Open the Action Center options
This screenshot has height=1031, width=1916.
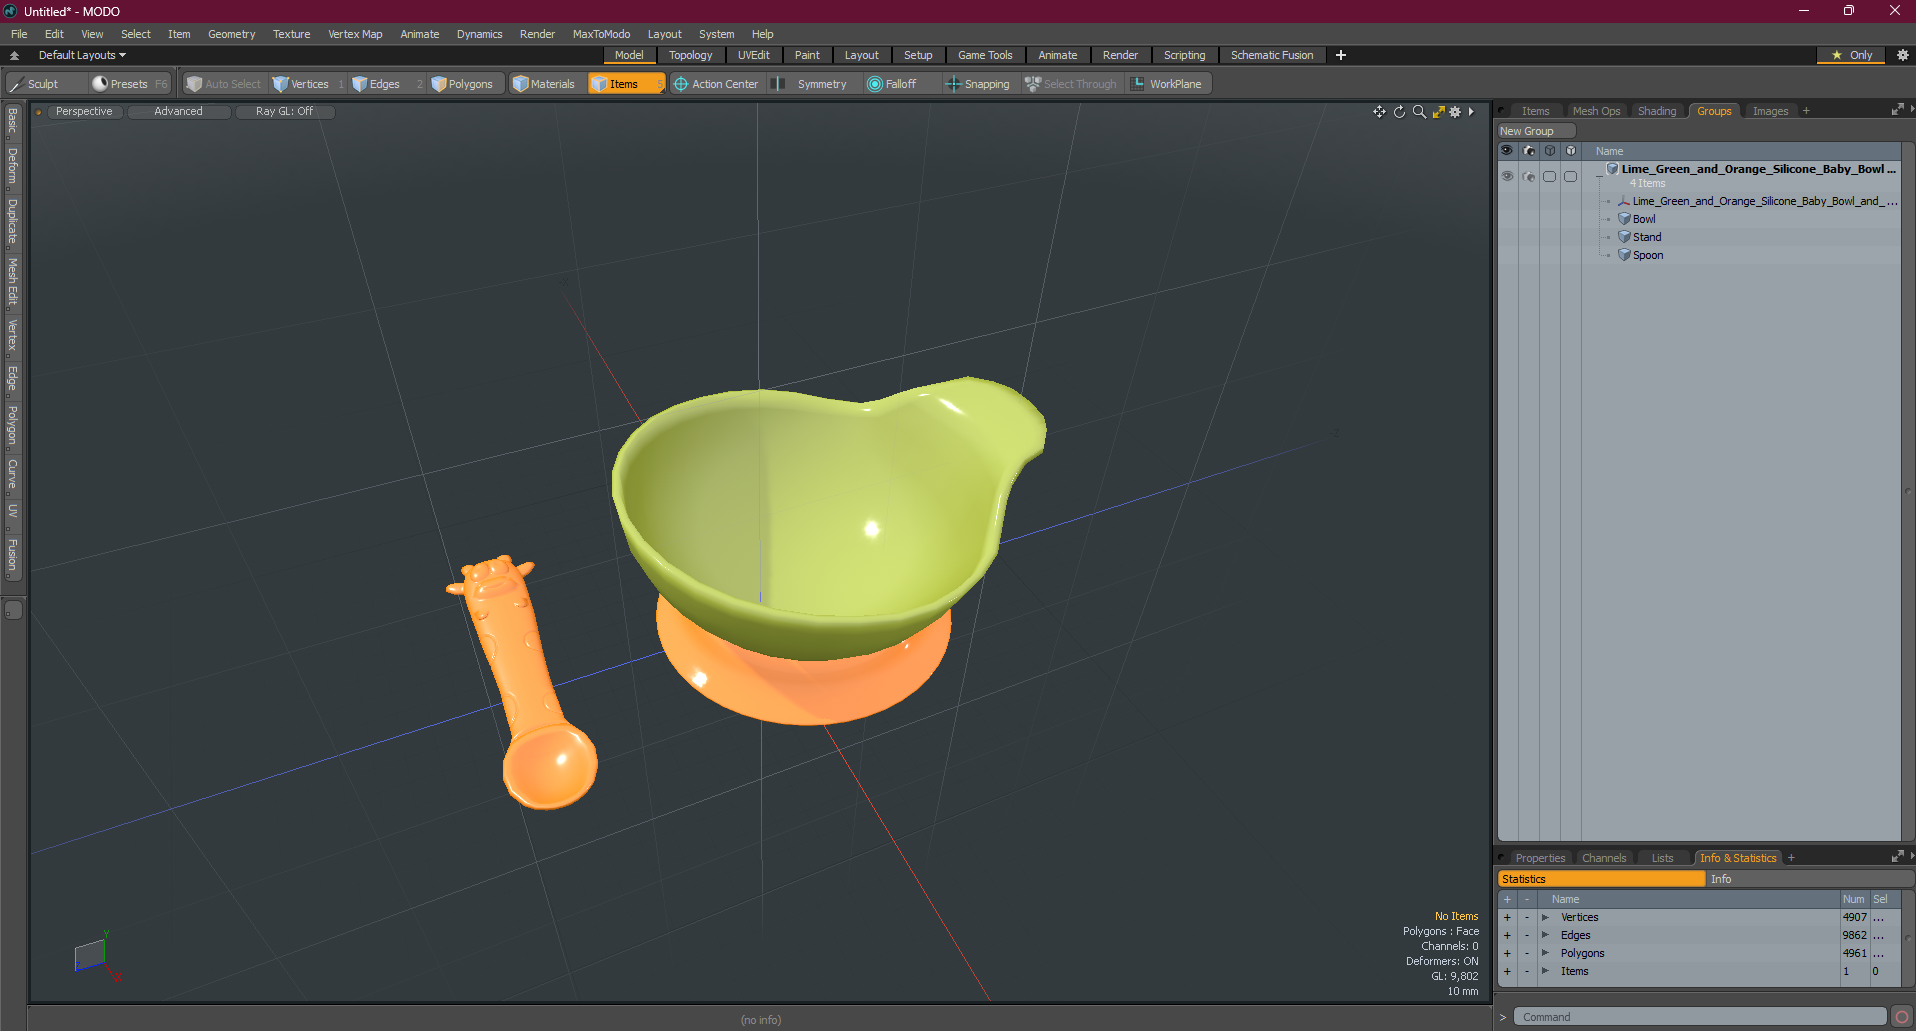716,84
